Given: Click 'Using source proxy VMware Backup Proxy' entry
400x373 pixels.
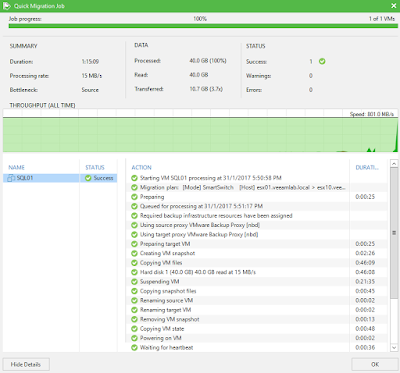Looking at the screenshot, I should (200, 225).
